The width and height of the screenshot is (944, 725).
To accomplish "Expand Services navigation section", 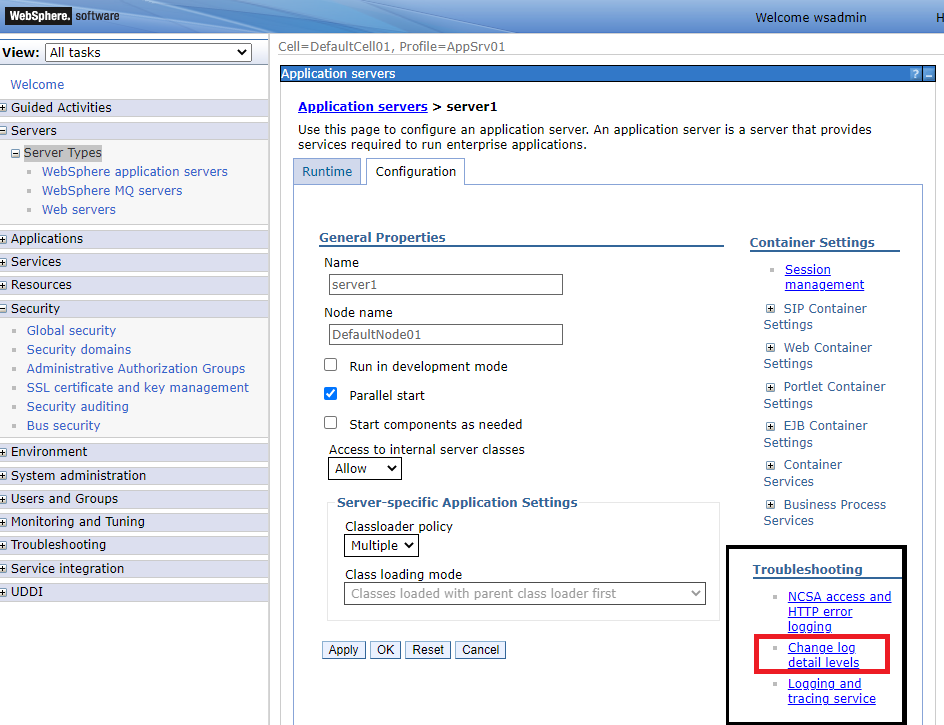I will pyautogui.click(x=4, y=262).
